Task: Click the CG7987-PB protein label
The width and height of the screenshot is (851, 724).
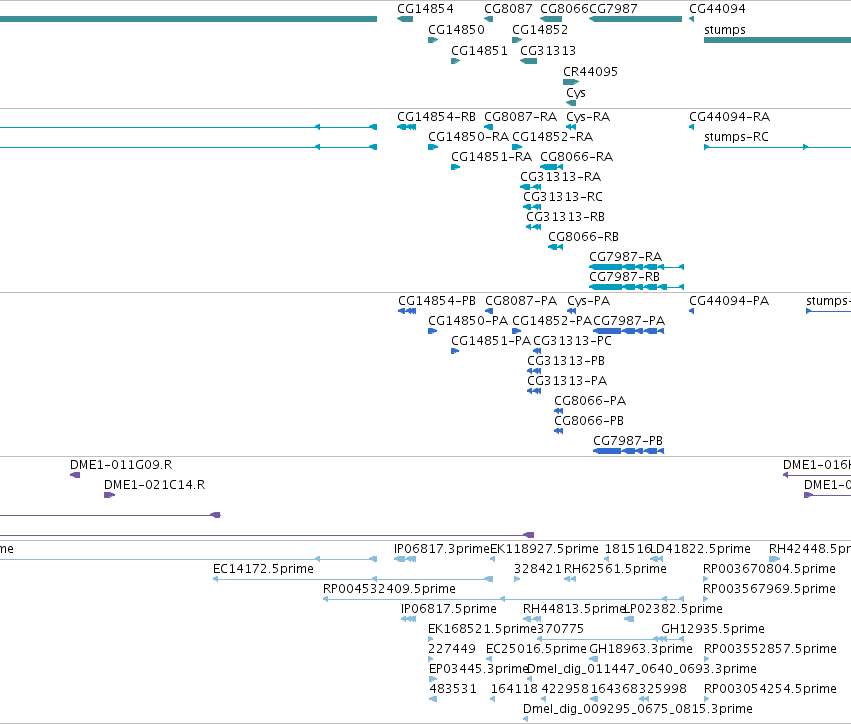Action: 628,441
